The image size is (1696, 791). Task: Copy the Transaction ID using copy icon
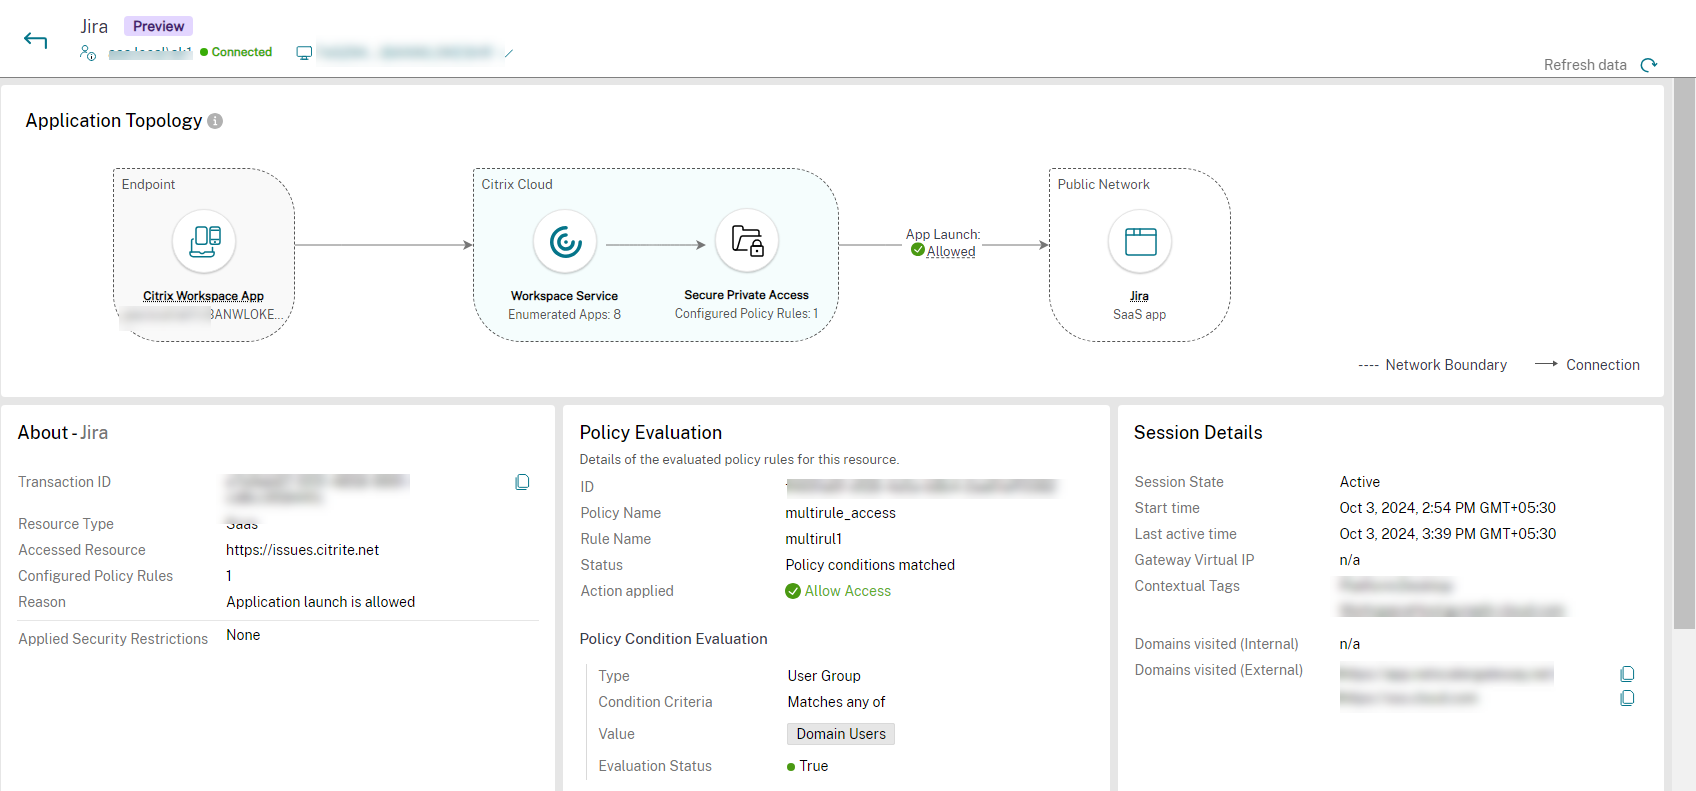click(522, 482)
